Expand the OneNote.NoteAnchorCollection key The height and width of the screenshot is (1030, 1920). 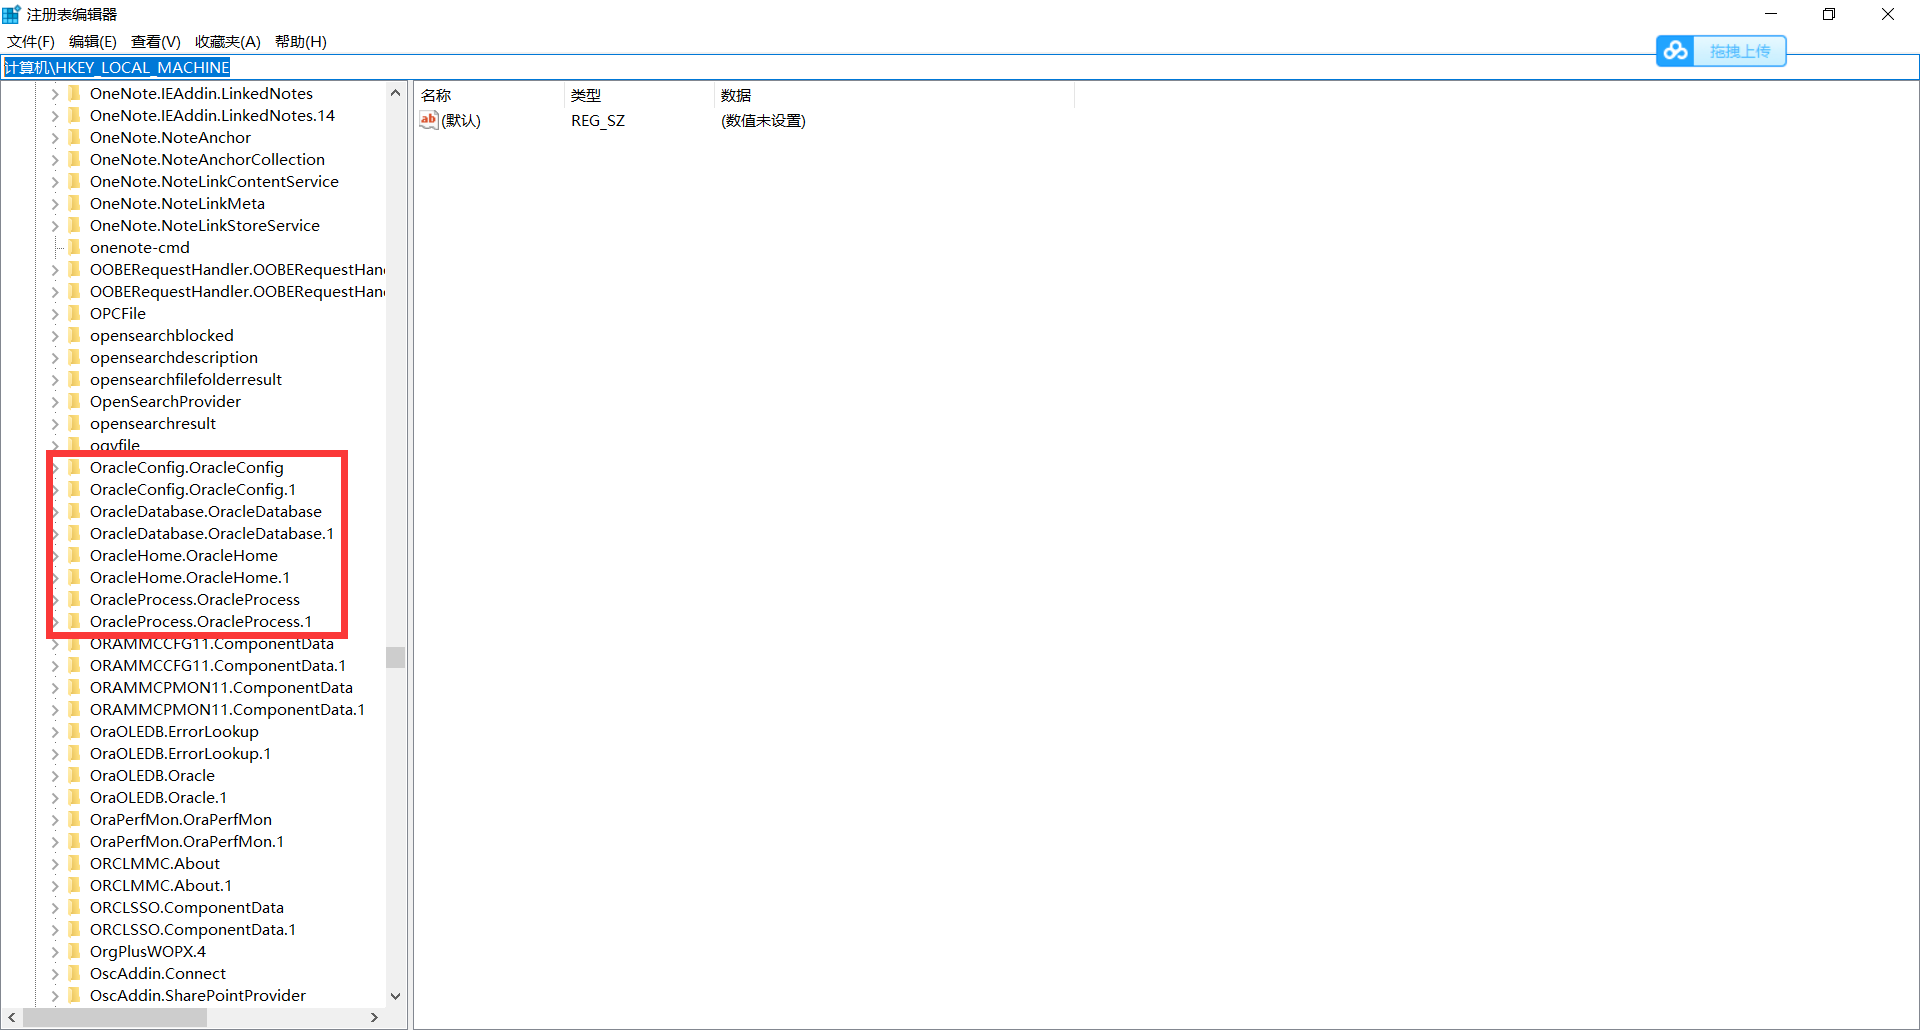55,160
